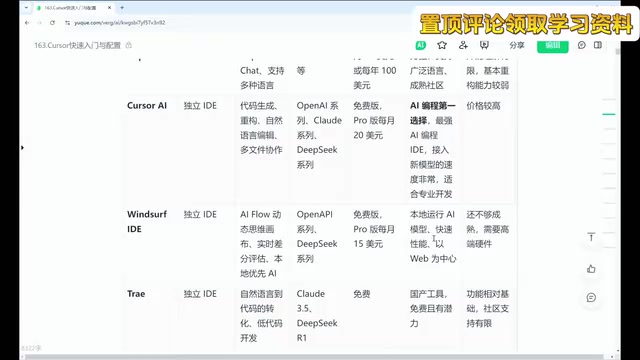Viewport: 640px width, 360px height.
Task: Open the tab search dropdown arrow
Action: 26,8
